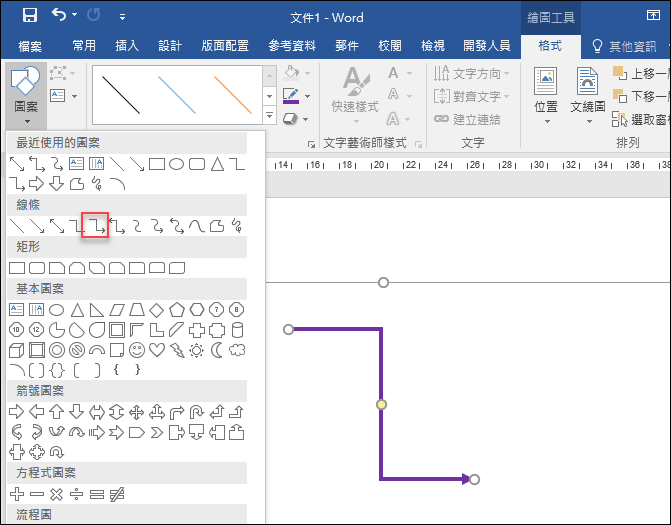This screenshot has width=671, height=525.
Task: Open the 位置 position dropdown
Action: (x=546, y=92)
